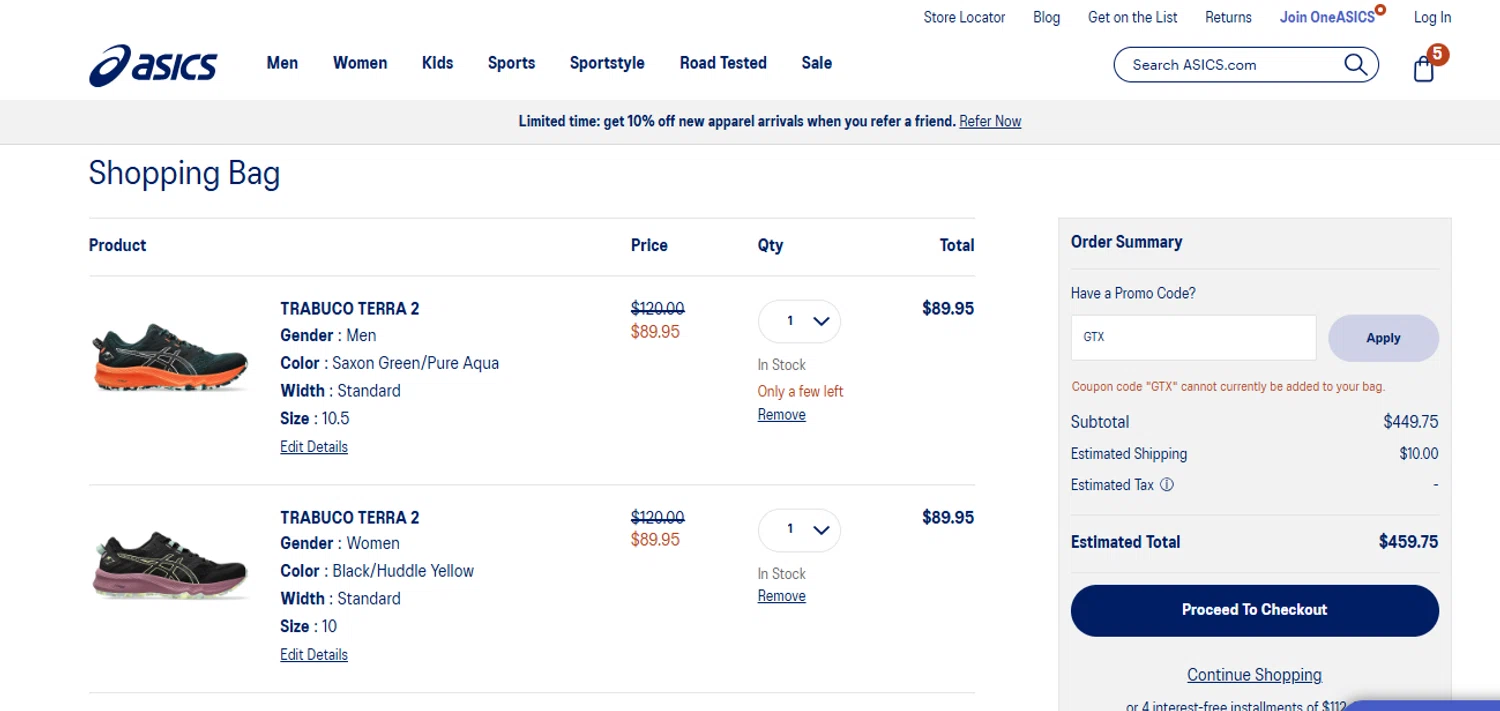The height and width of the screenshot is (711, 1500).
Task: Open quantity dropdown for women's Trabuco Terra 2
Action: coord(799,530)
